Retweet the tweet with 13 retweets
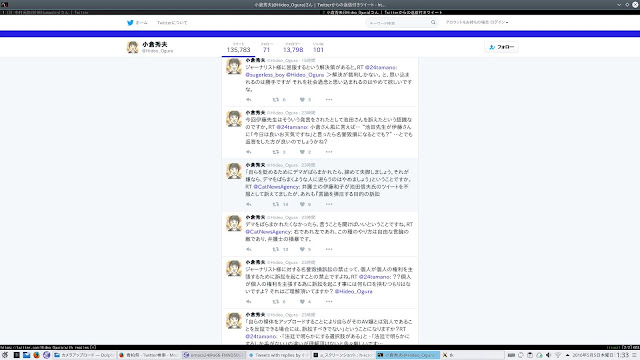640x360 pixels. 276,249
